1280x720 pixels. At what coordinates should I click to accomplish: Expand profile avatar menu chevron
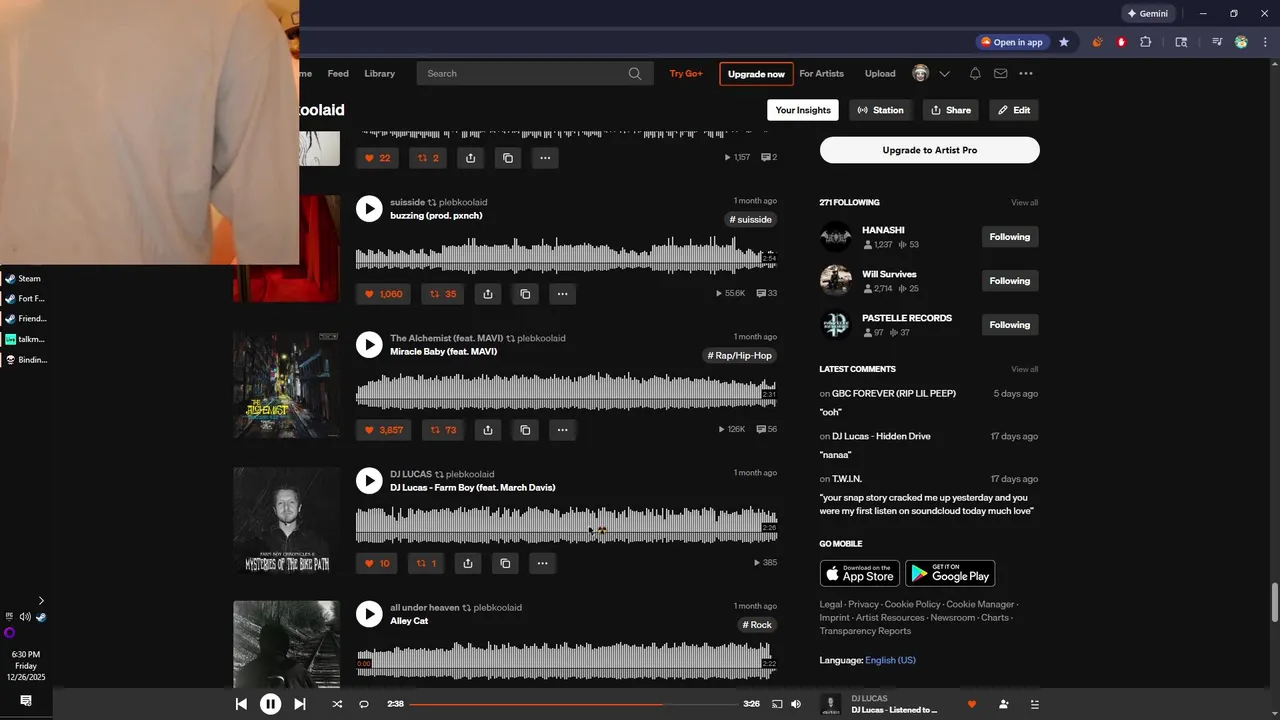click(x=944, y=73)
